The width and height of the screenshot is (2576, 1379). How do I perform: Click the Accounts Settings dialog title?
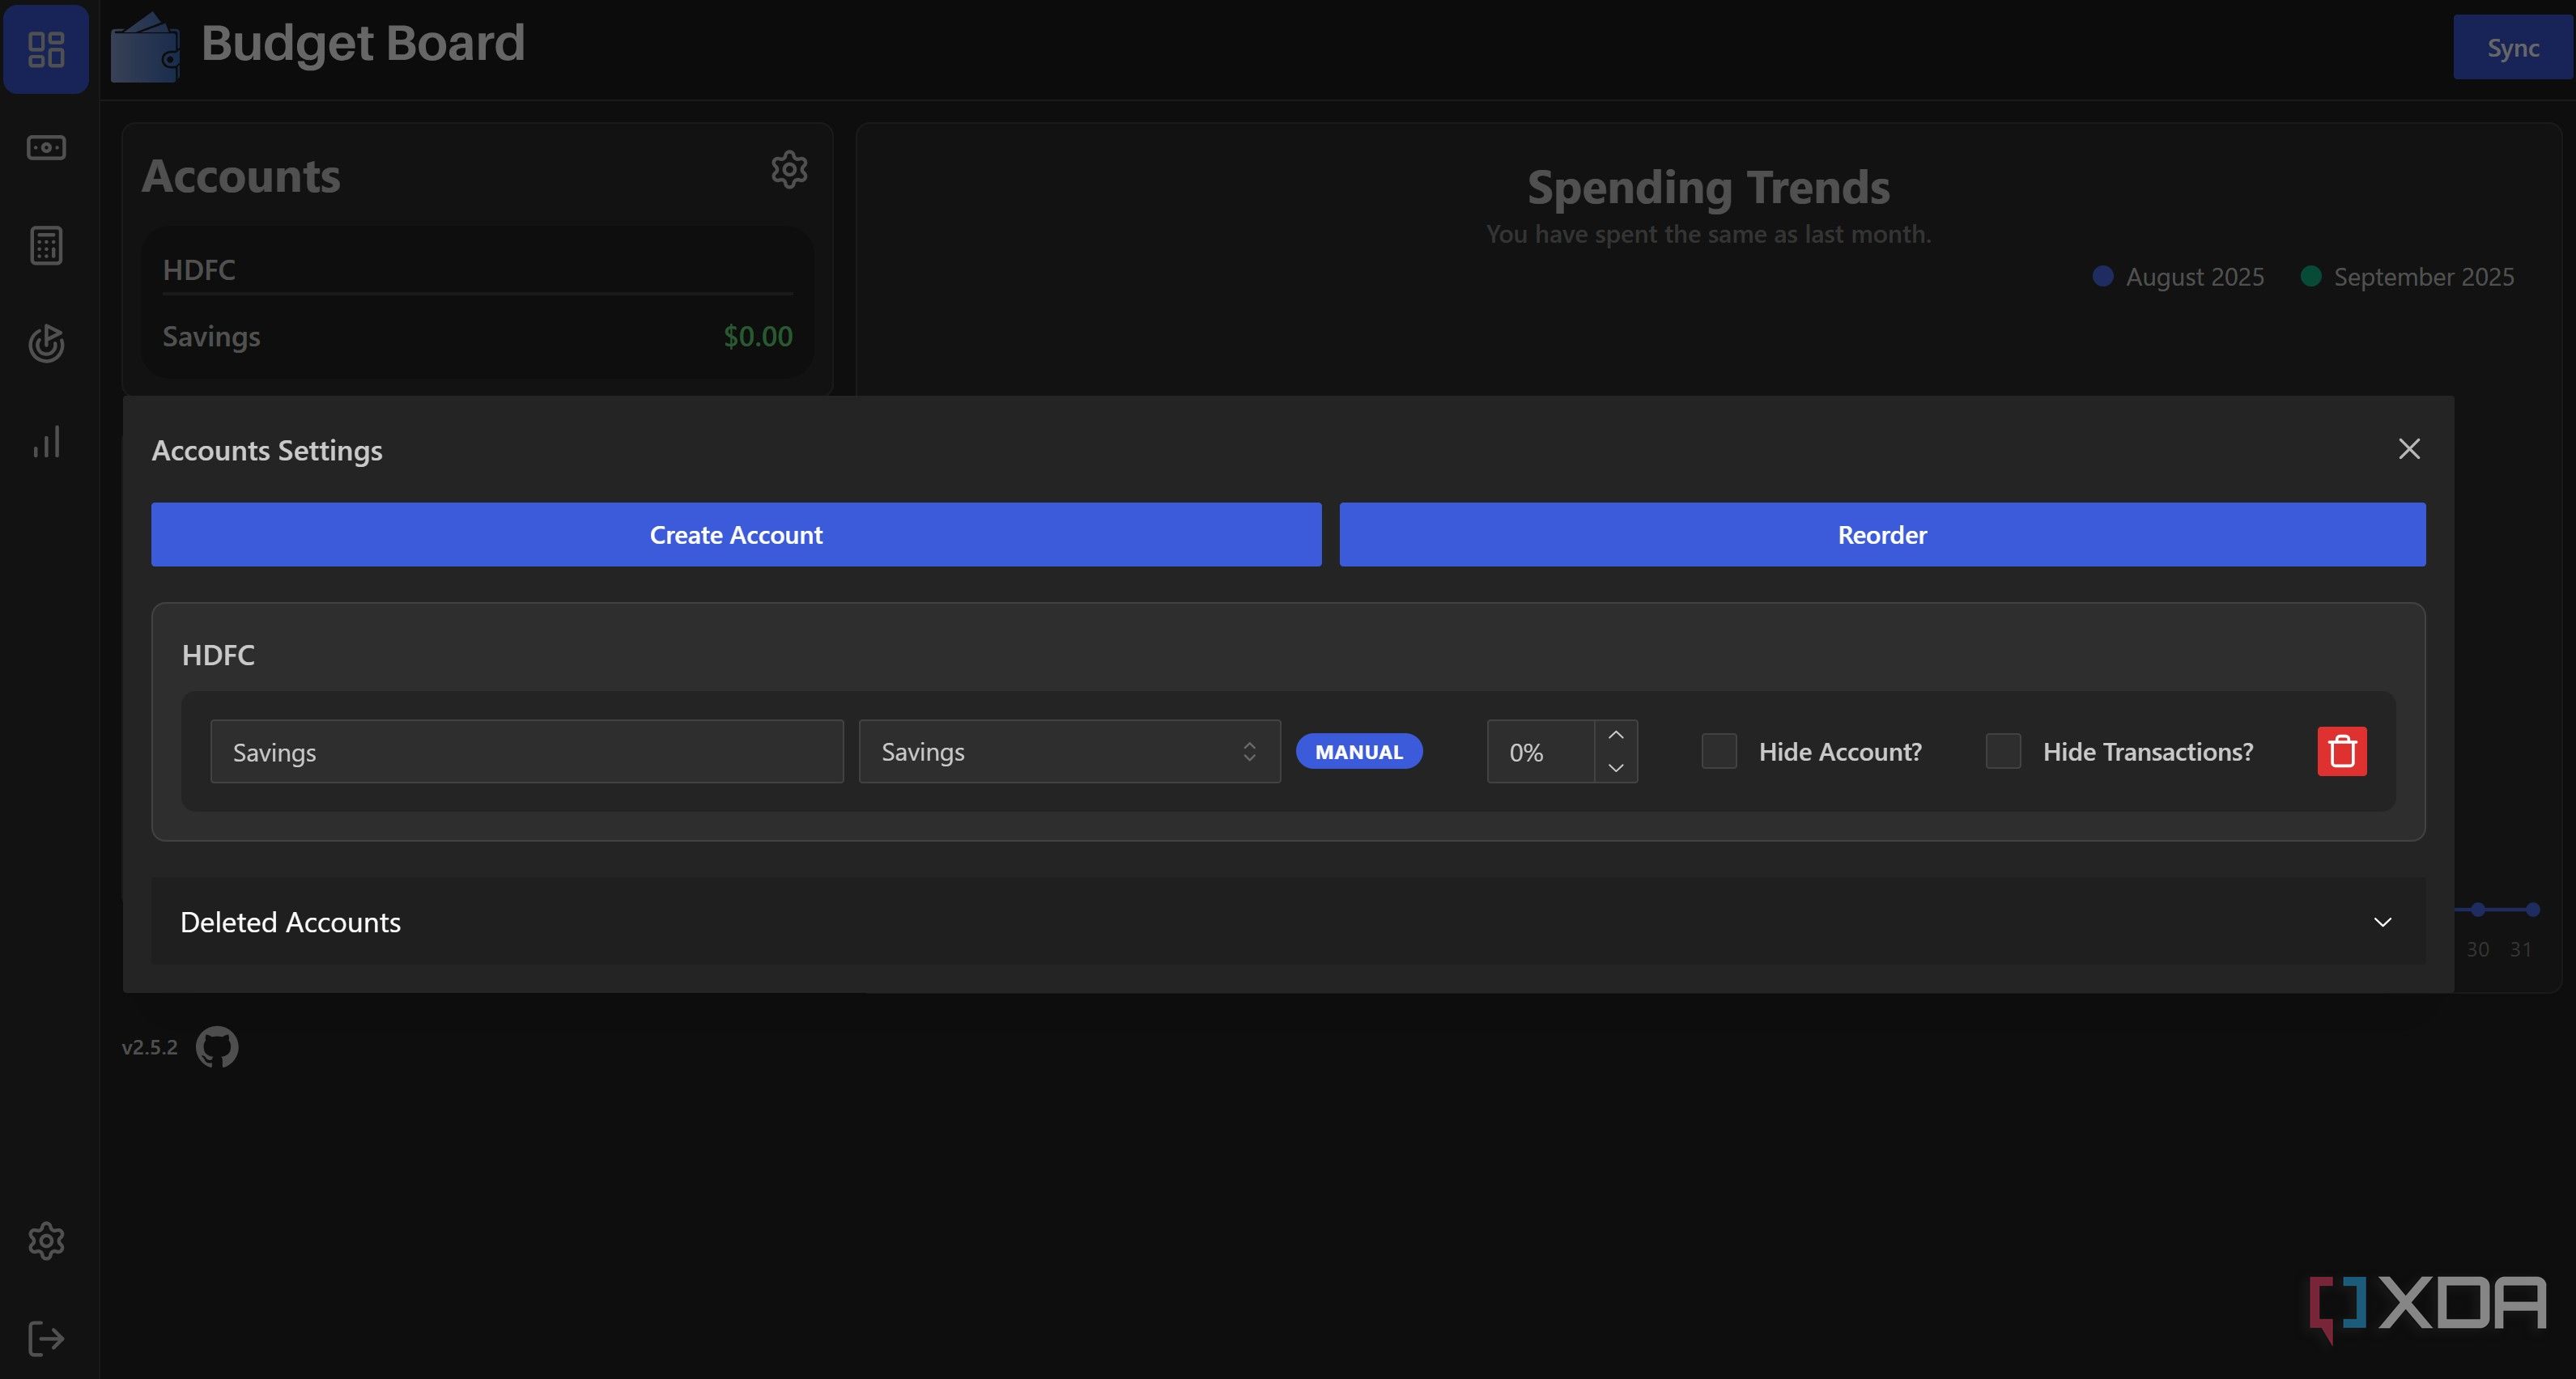[x=267, y=451]
